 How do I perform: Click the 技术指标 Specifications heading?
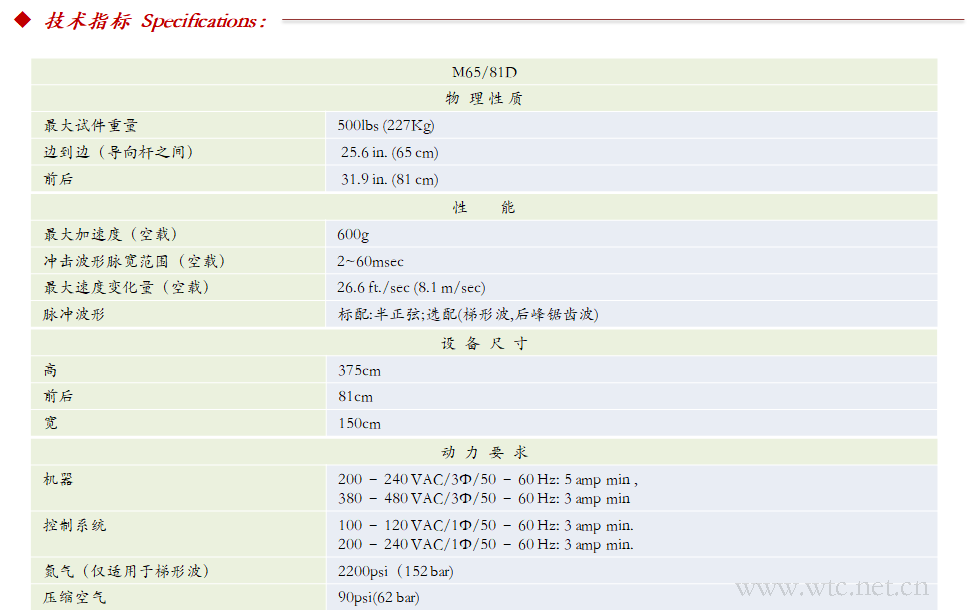(155, 21)
